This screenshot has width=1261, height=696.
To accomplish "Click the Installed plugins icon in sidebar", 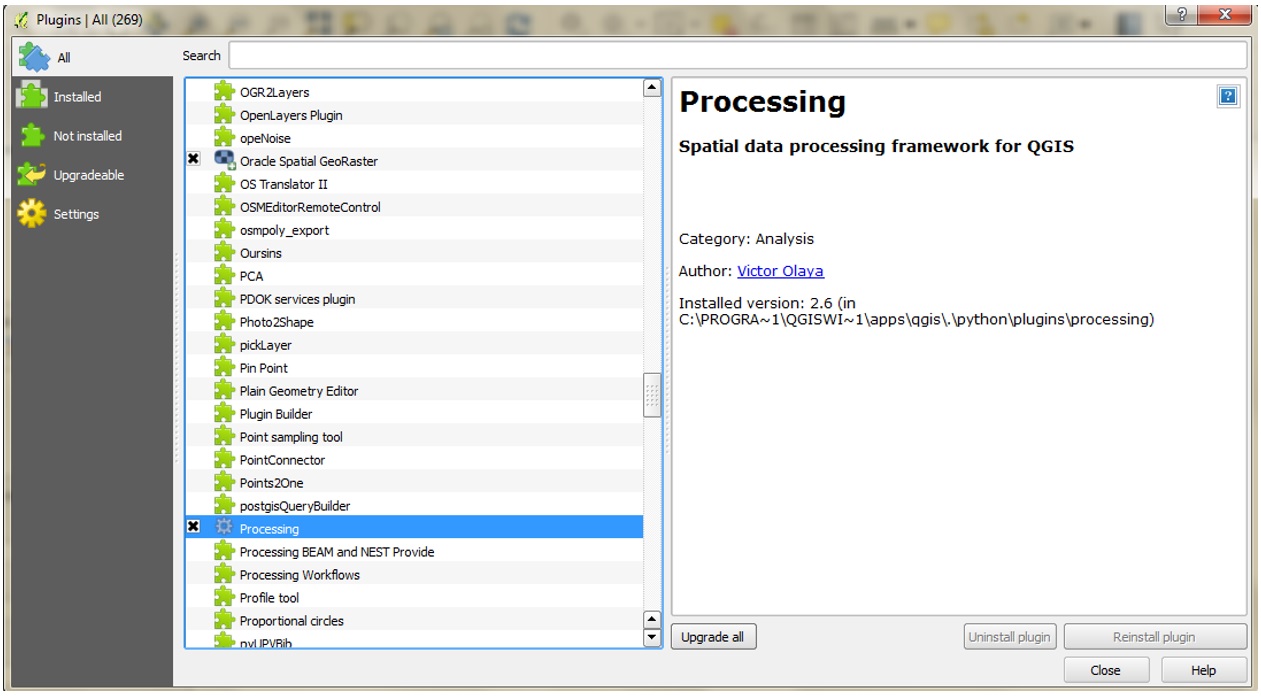I will 32,96.
